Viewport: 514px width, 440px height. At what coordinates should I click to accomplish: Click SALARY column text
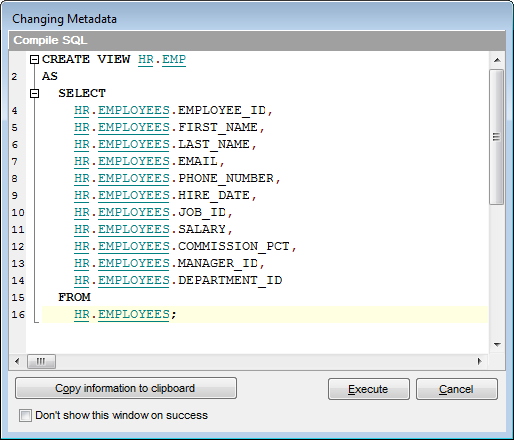coord(202,229)
